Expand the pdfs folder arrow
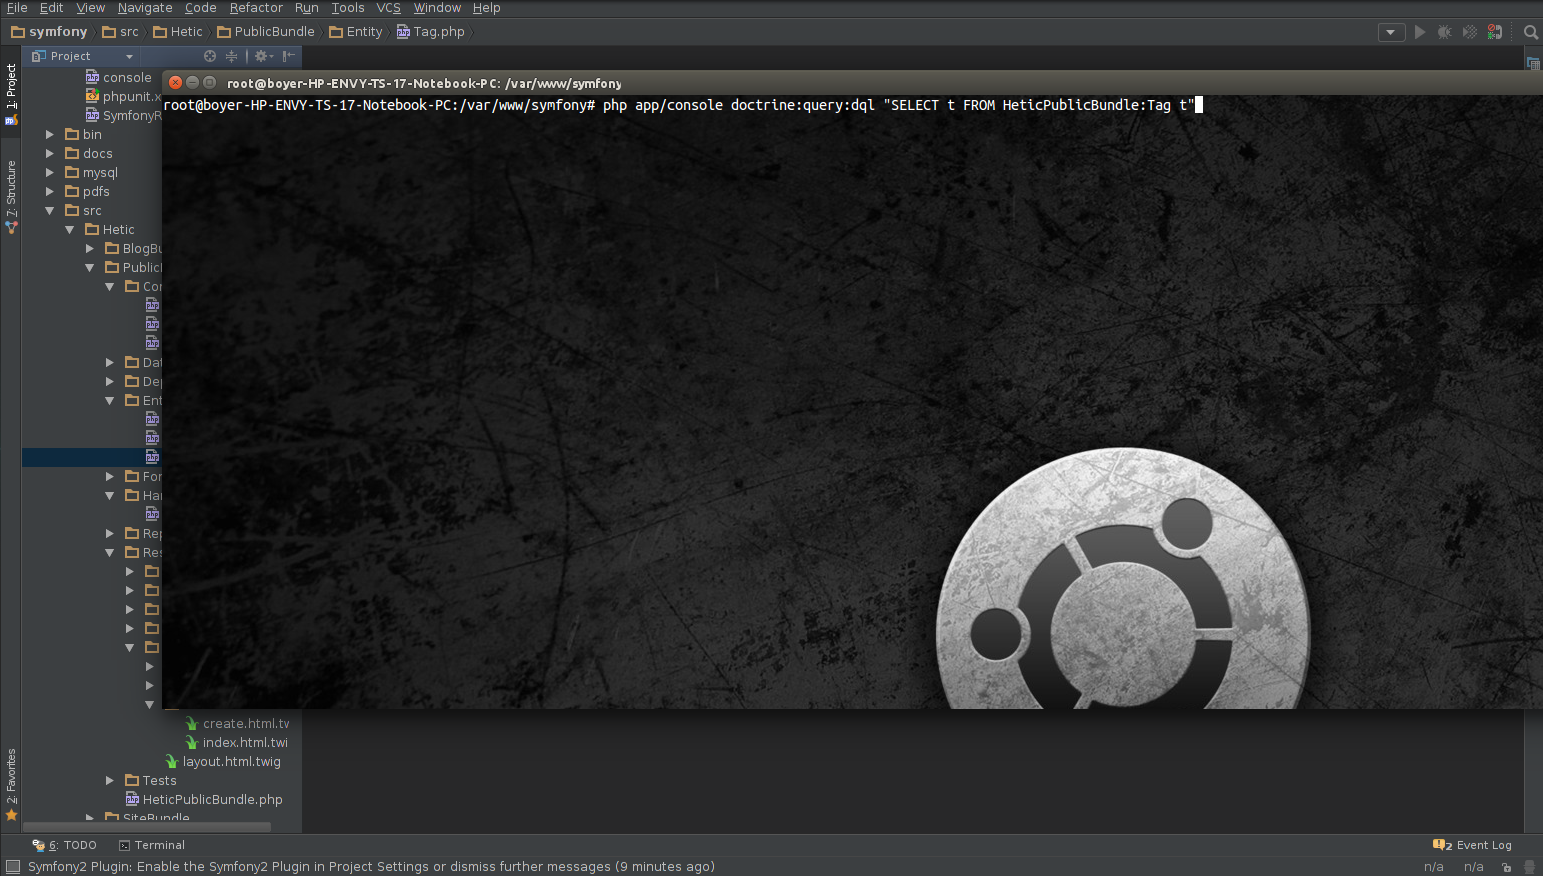 click(50, 191)
